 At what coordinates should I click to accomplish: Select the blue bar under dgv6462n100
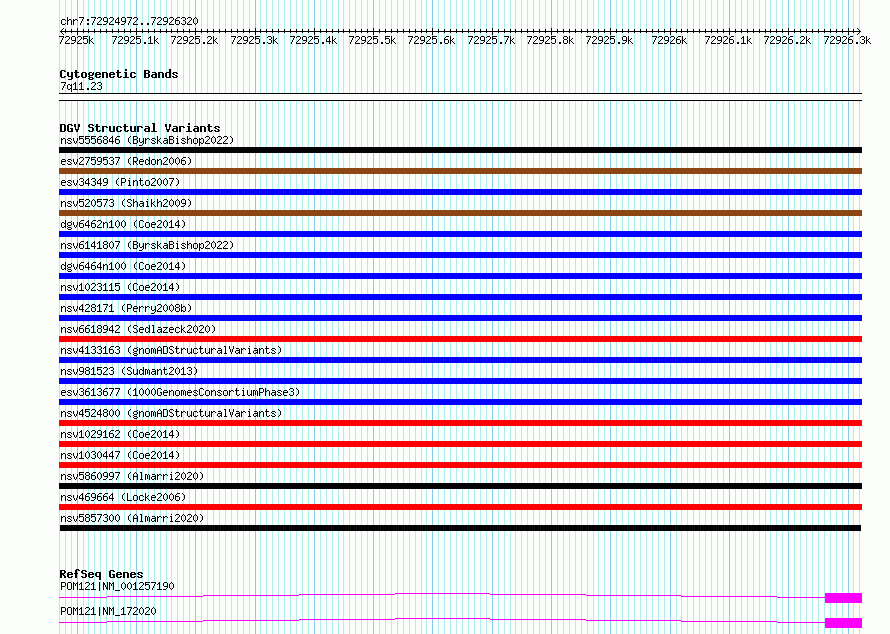point(460,234)
